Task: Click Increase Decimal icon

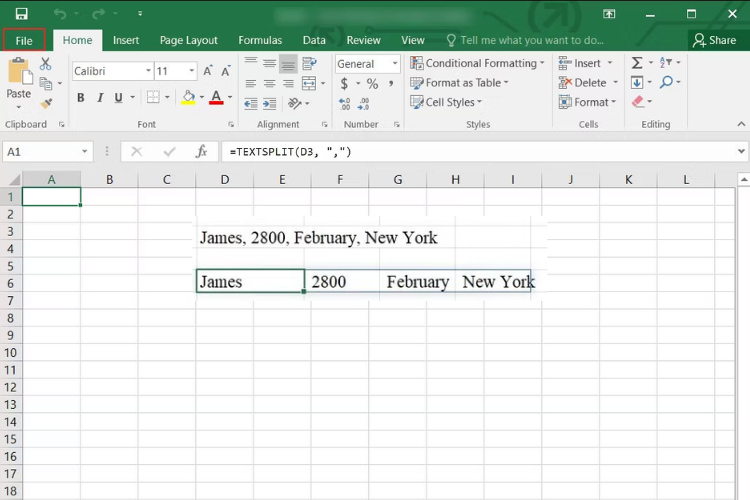Action: pos(344,103)
